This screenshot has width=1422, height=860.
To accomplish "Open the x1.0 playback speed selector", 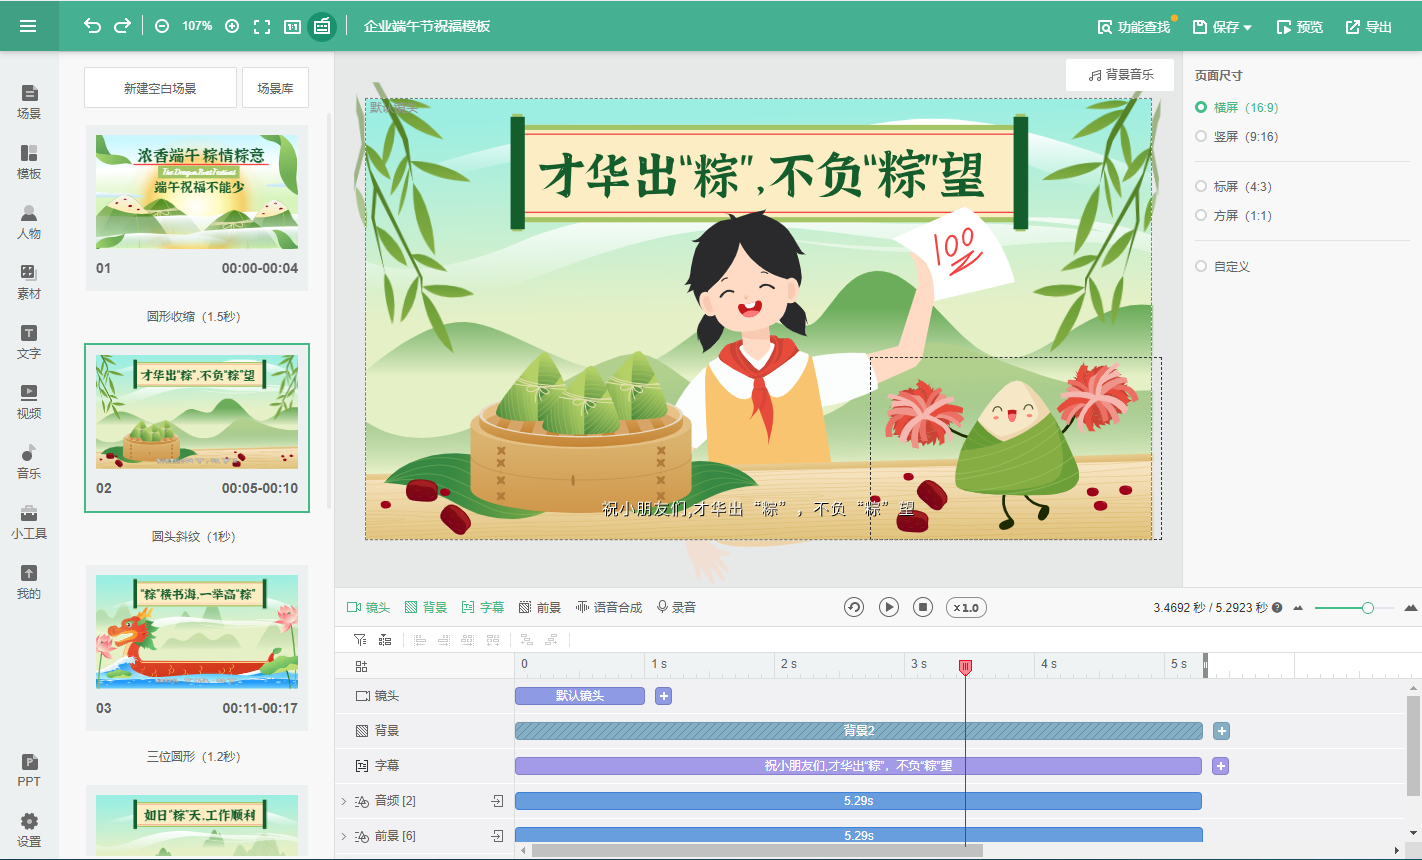I will (x=966, y=607).
